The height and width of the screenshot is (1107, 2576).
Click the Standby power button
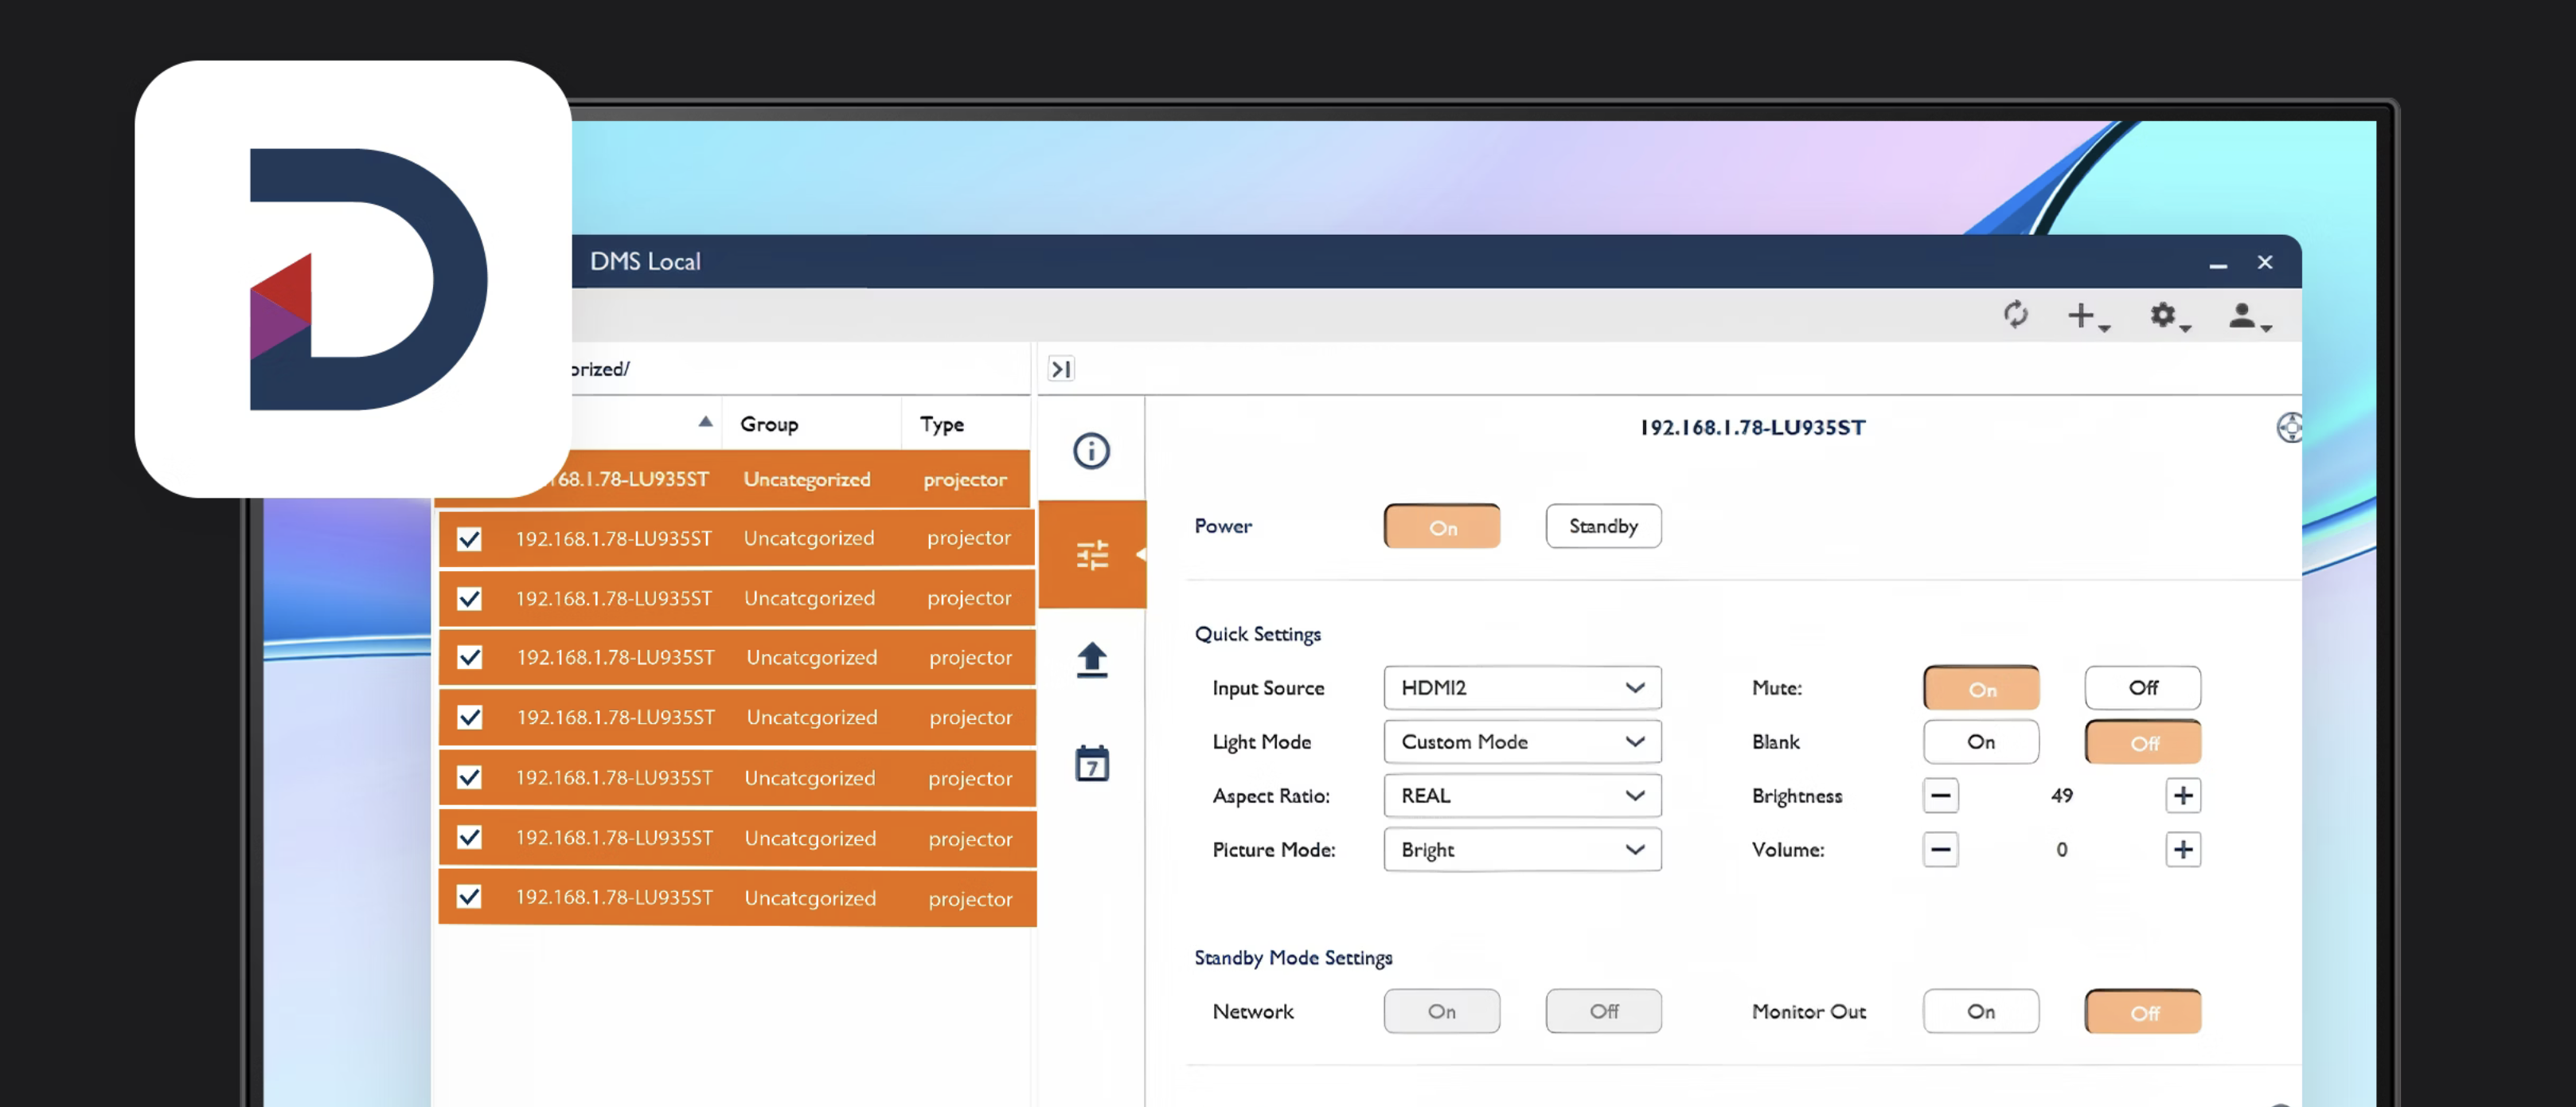coord(1602,527)
